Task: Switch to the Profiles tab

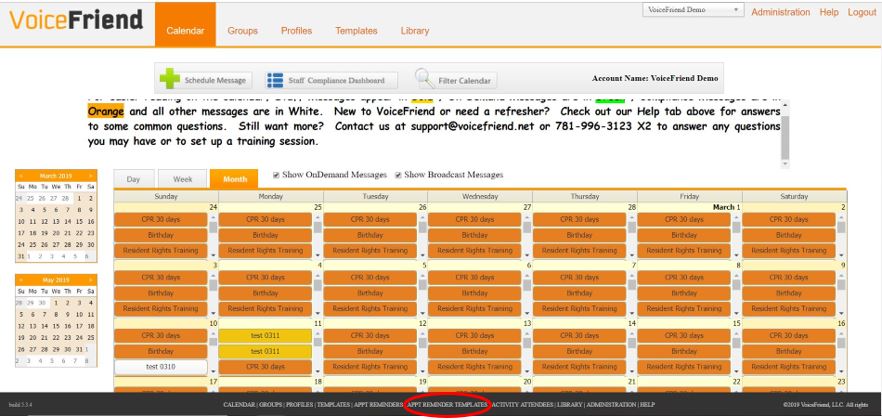Action: (296, 31)
